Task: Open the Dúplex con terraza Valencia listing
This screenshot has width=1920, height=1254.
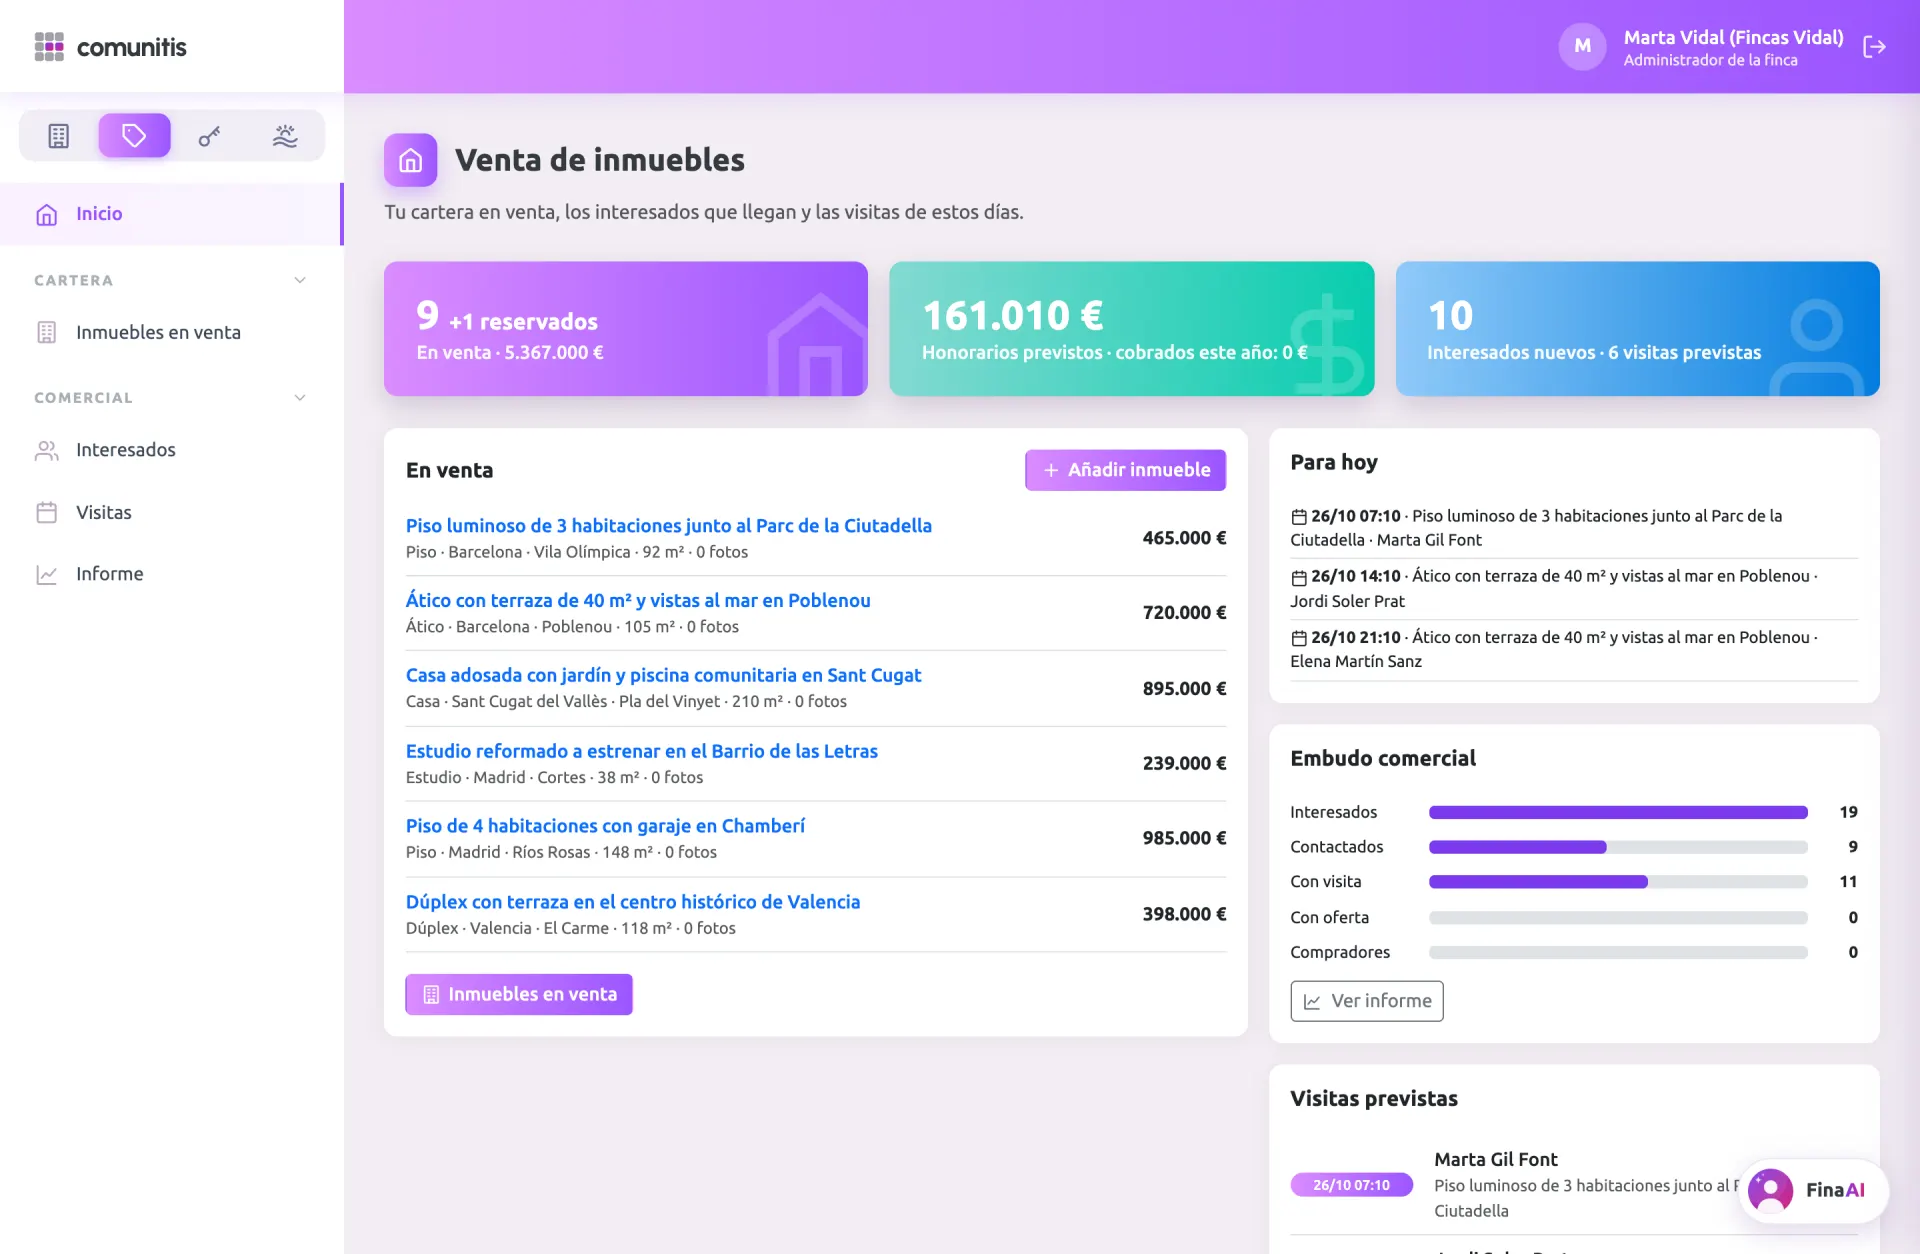Action: (x=632, y=902)
